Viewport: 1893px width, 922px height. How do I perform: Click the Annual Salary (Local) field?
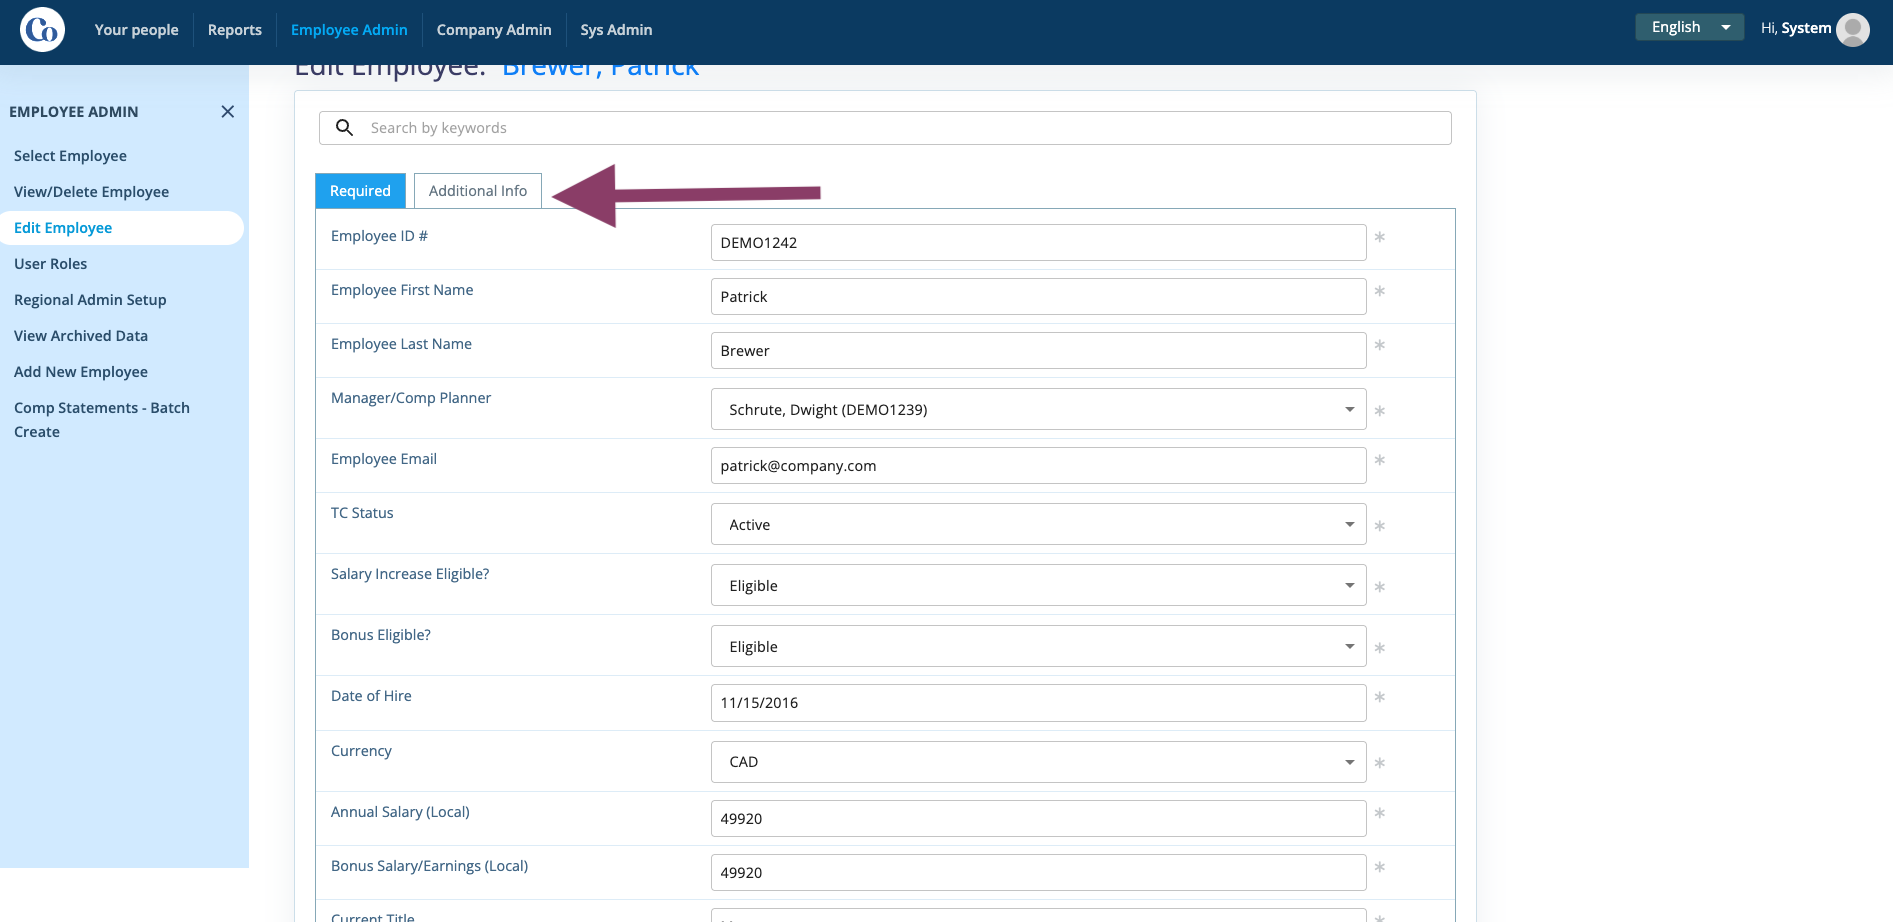coord(1038,818)
